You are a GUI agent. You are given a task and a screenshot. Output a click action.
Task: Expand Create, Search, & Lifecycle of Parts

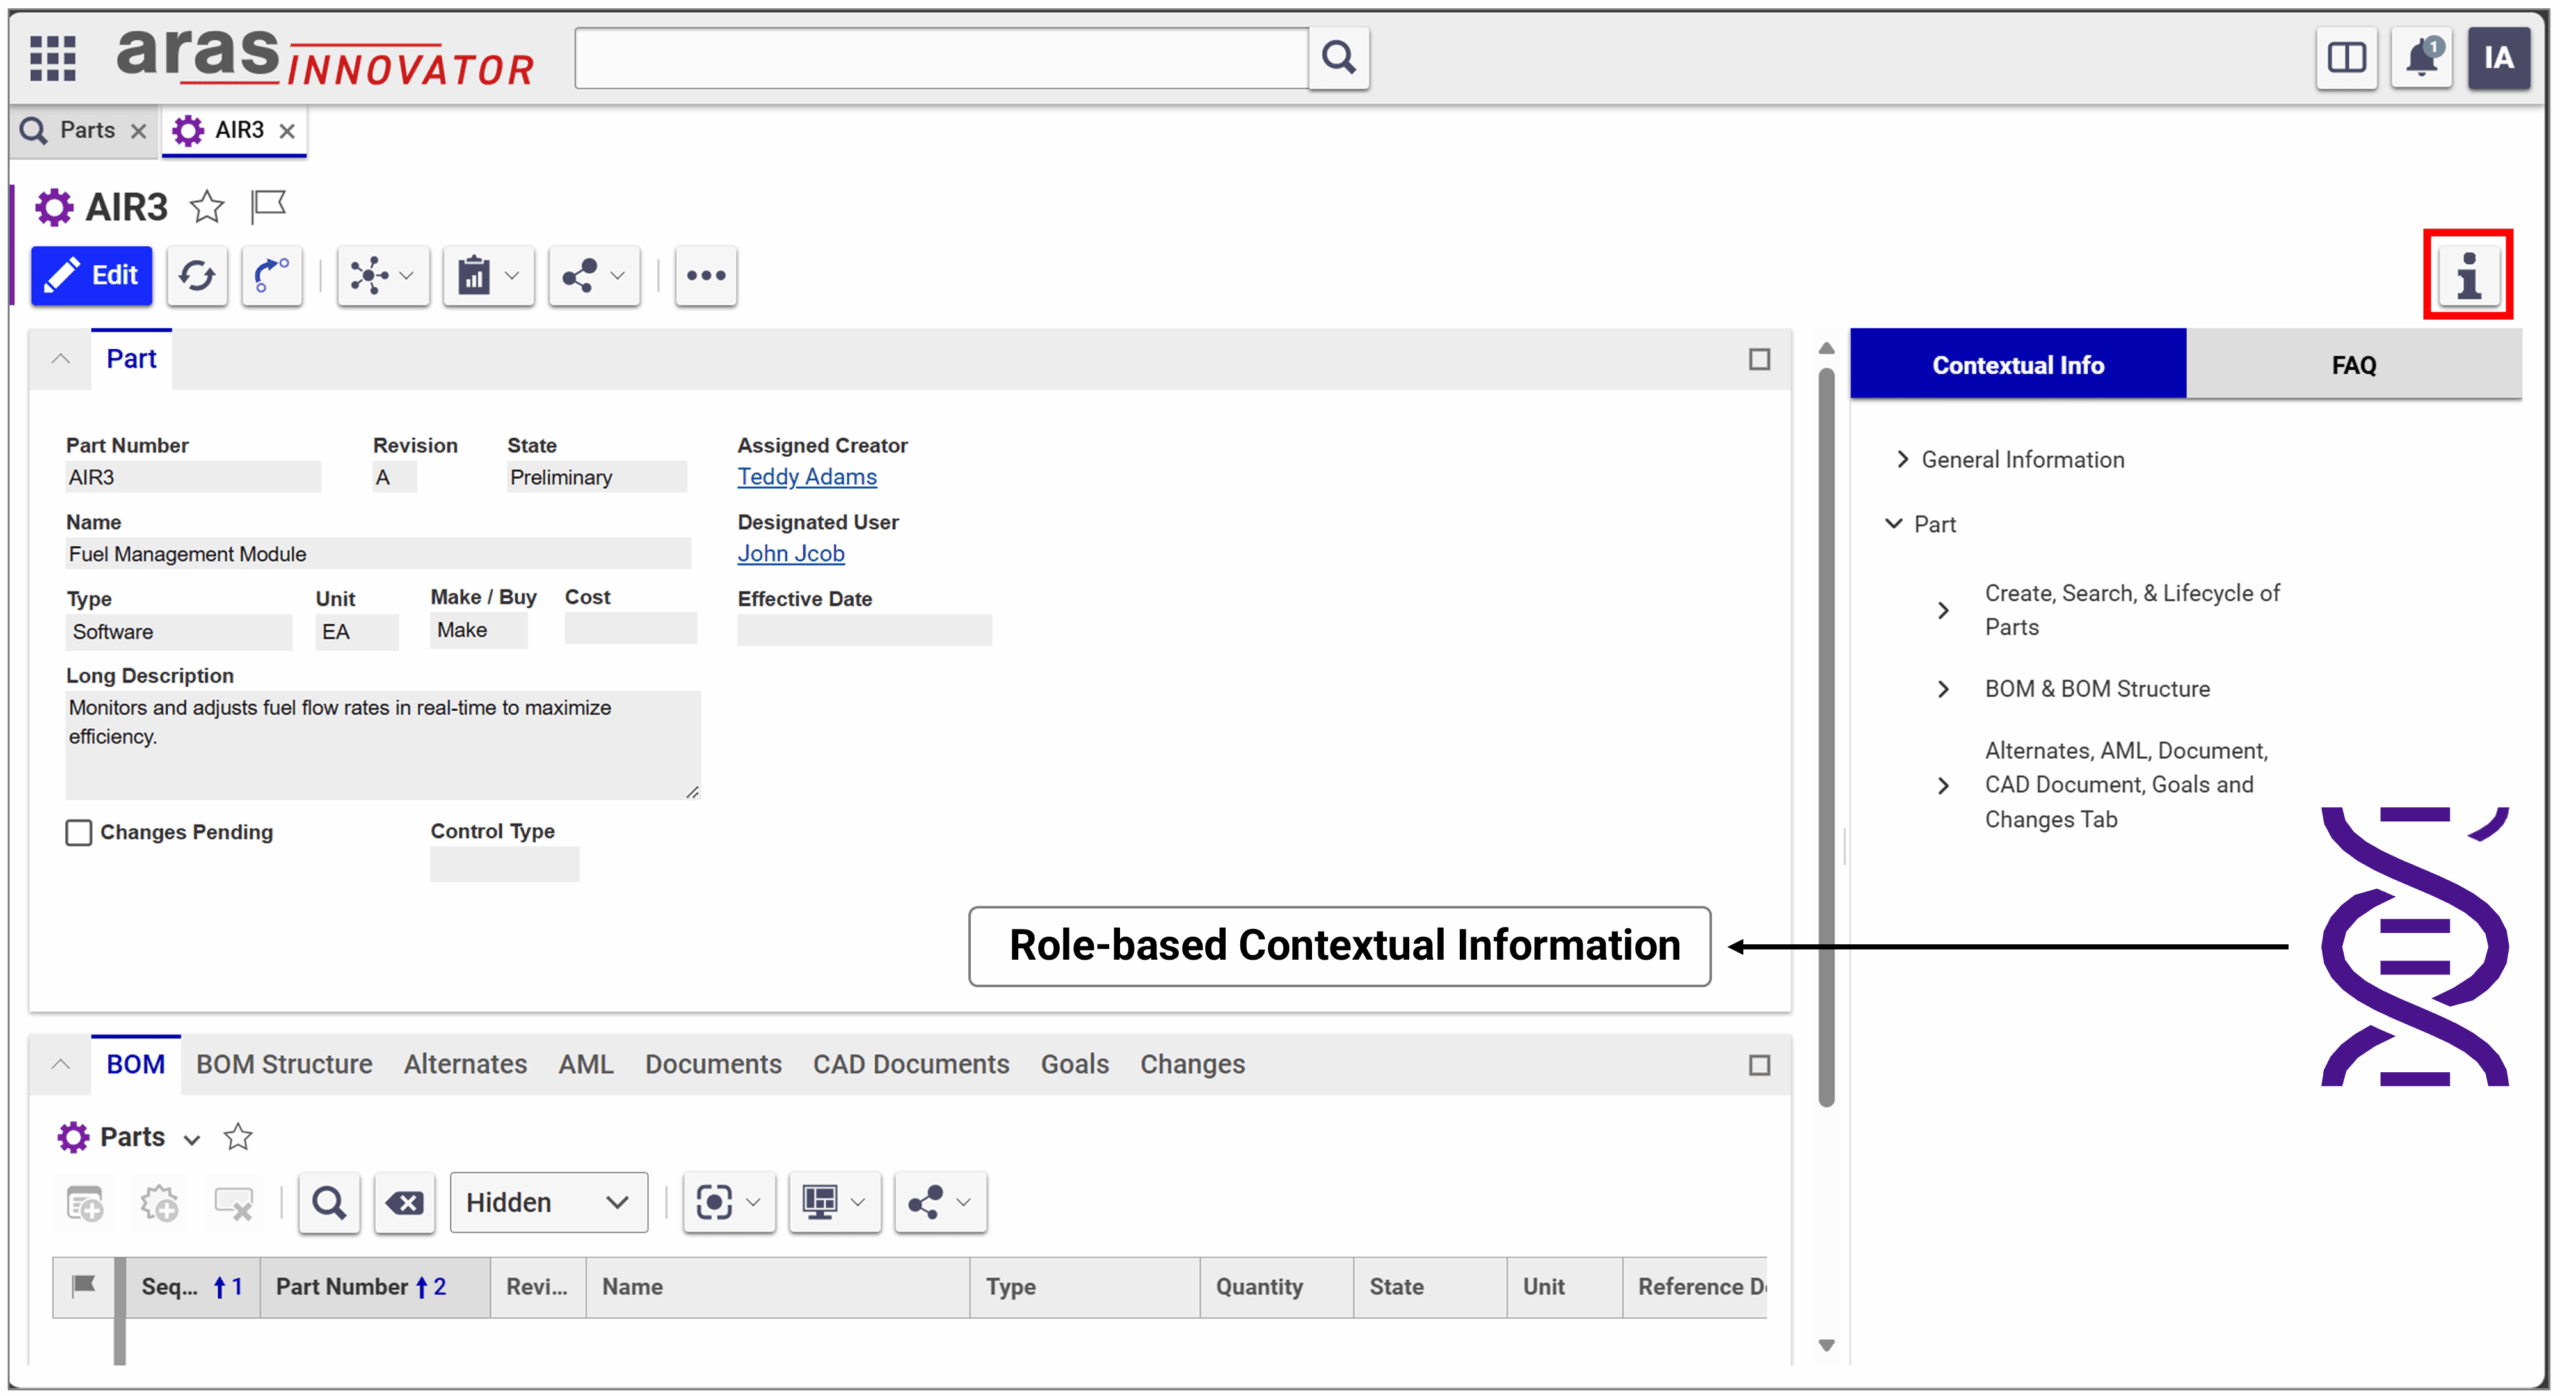[1942, 610]
